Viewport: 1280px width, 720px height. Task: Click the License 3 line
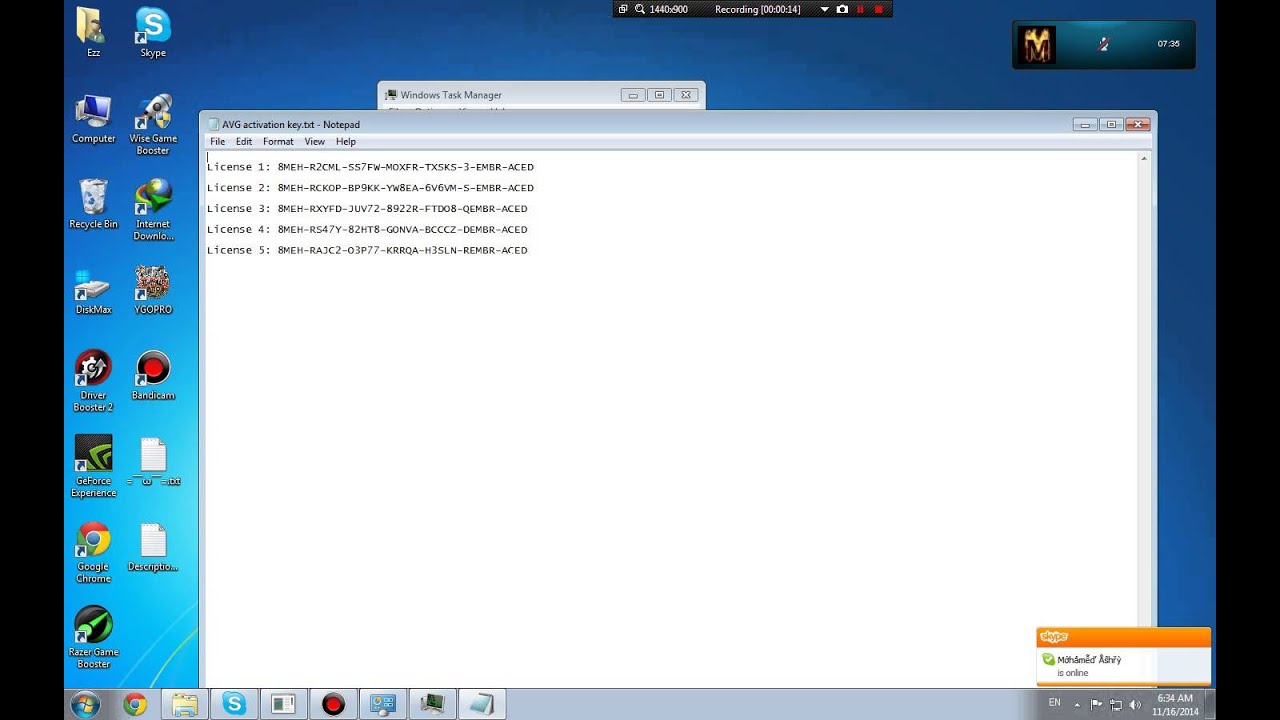click(367, 209)
